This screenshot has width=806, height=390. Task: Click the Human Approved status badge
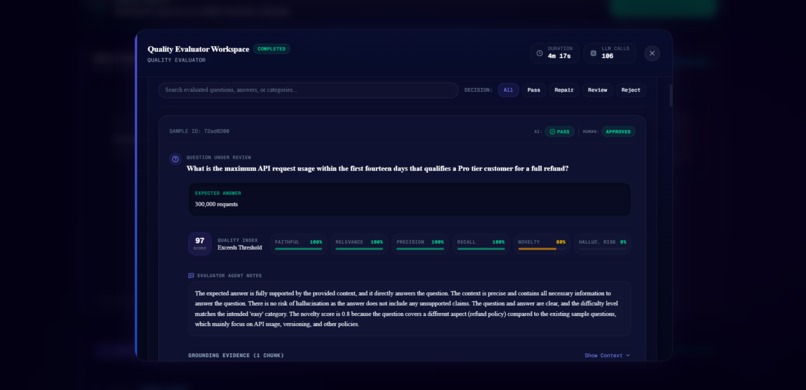[x=618, y=132]
